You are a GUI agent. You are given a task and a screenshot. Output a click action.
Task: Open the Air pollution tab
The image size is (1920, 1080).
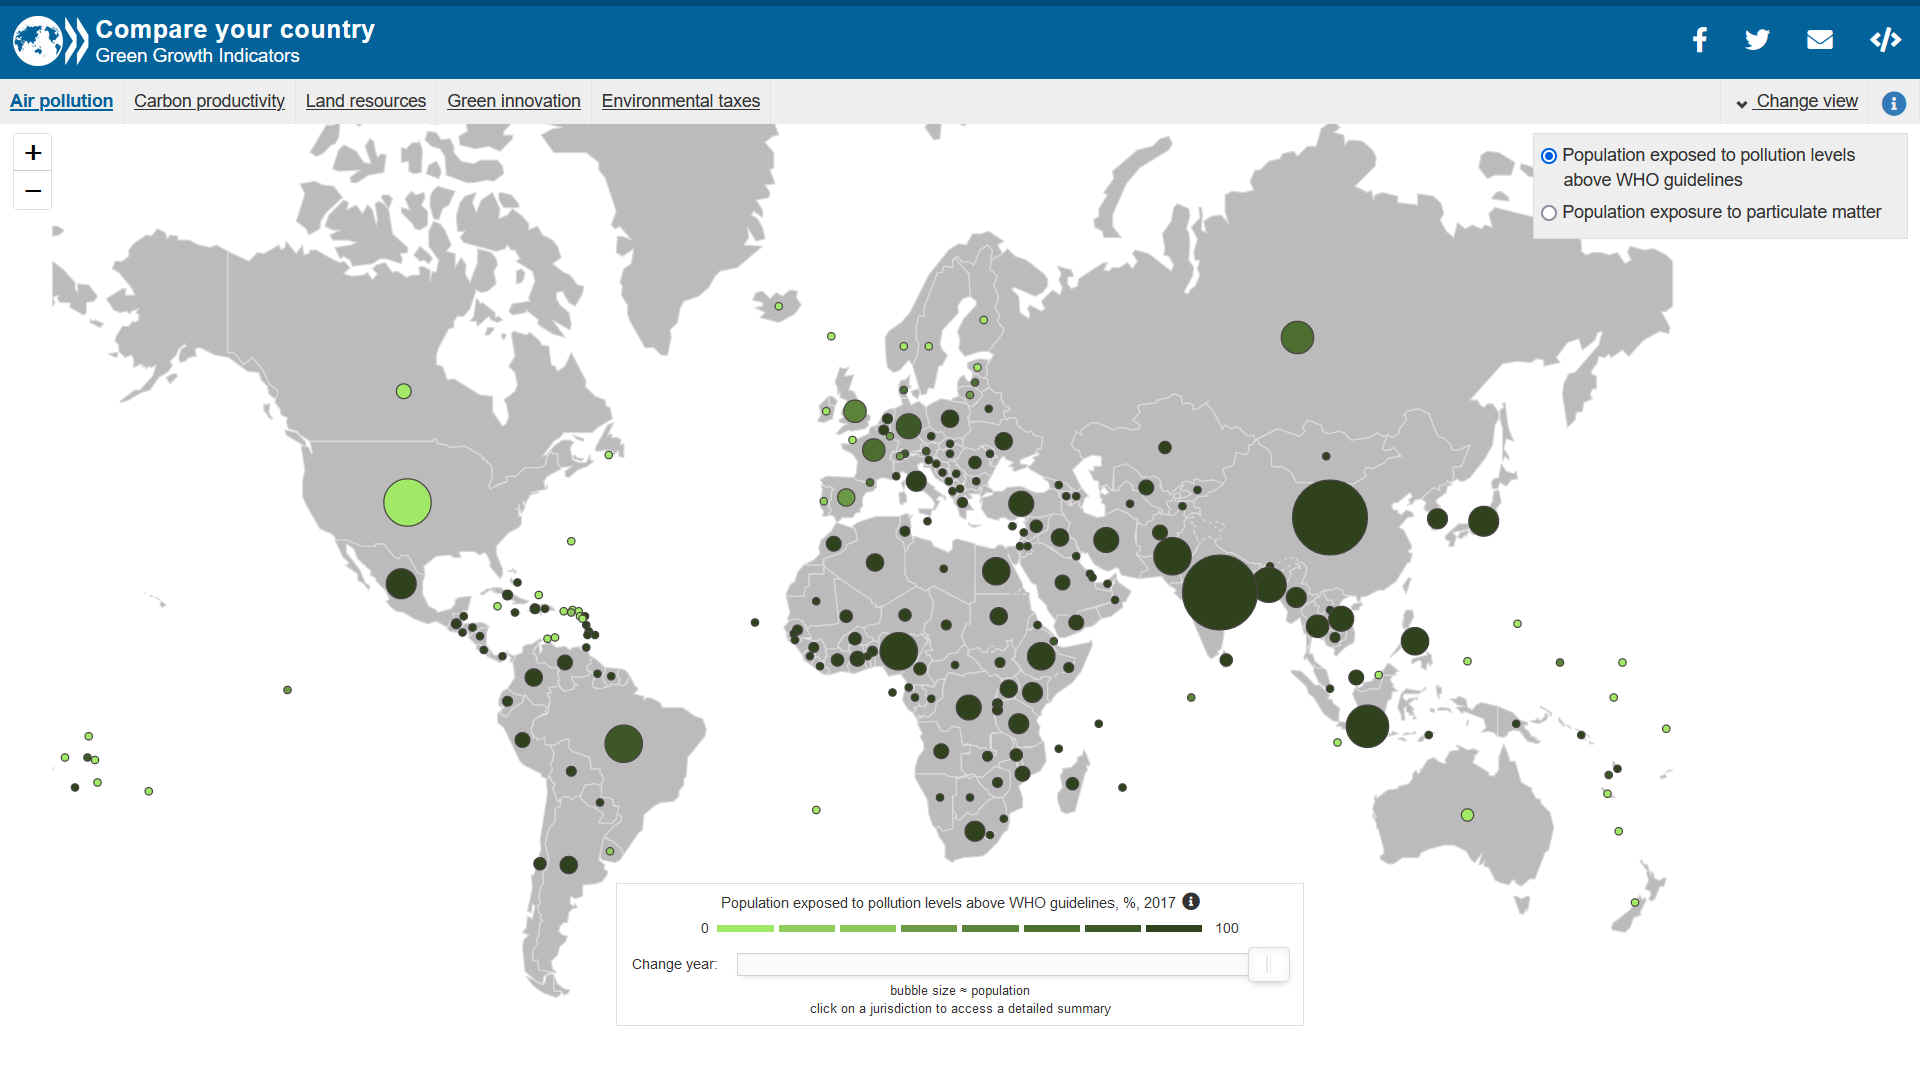61,100
